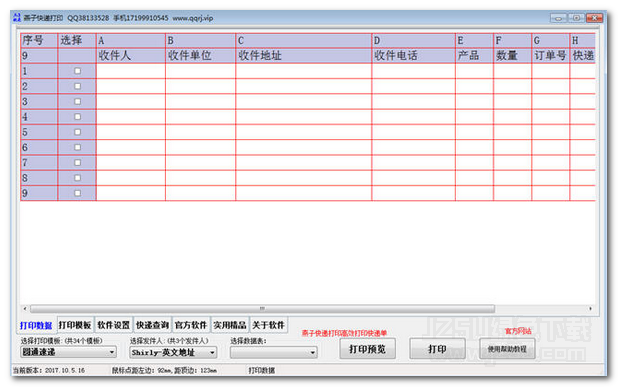The width and height of the screenshot is (618, 387).
Task: Click the 打印预览 button
Action: [367, 349]
